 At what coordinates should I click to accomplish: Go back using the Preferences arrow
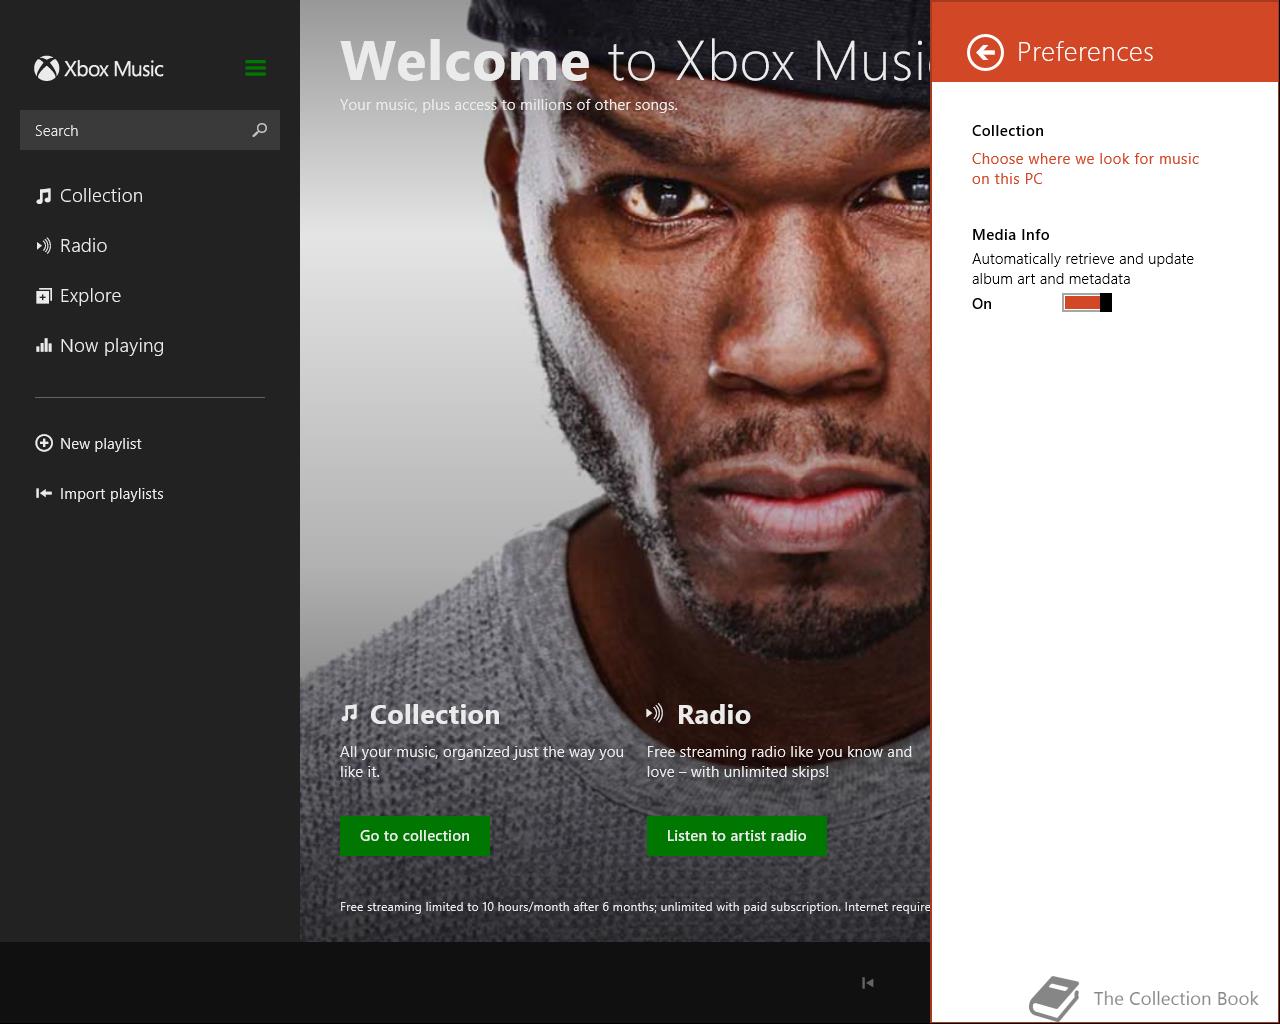(x=985, y=52)
